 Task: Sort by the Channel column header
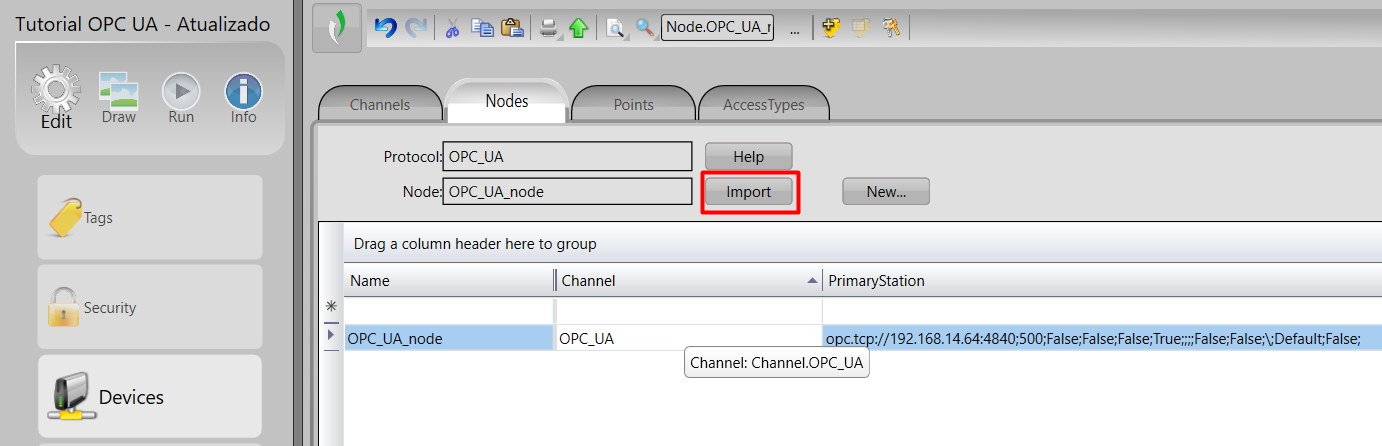[x=680, y=281]
